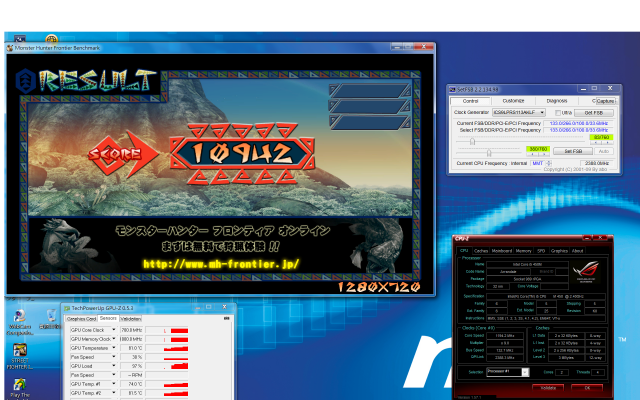The height and width of the screenshot is (400, 640).
Task: Click the Core Speed value in CPU-Z
Action: (x=504, y=336)
